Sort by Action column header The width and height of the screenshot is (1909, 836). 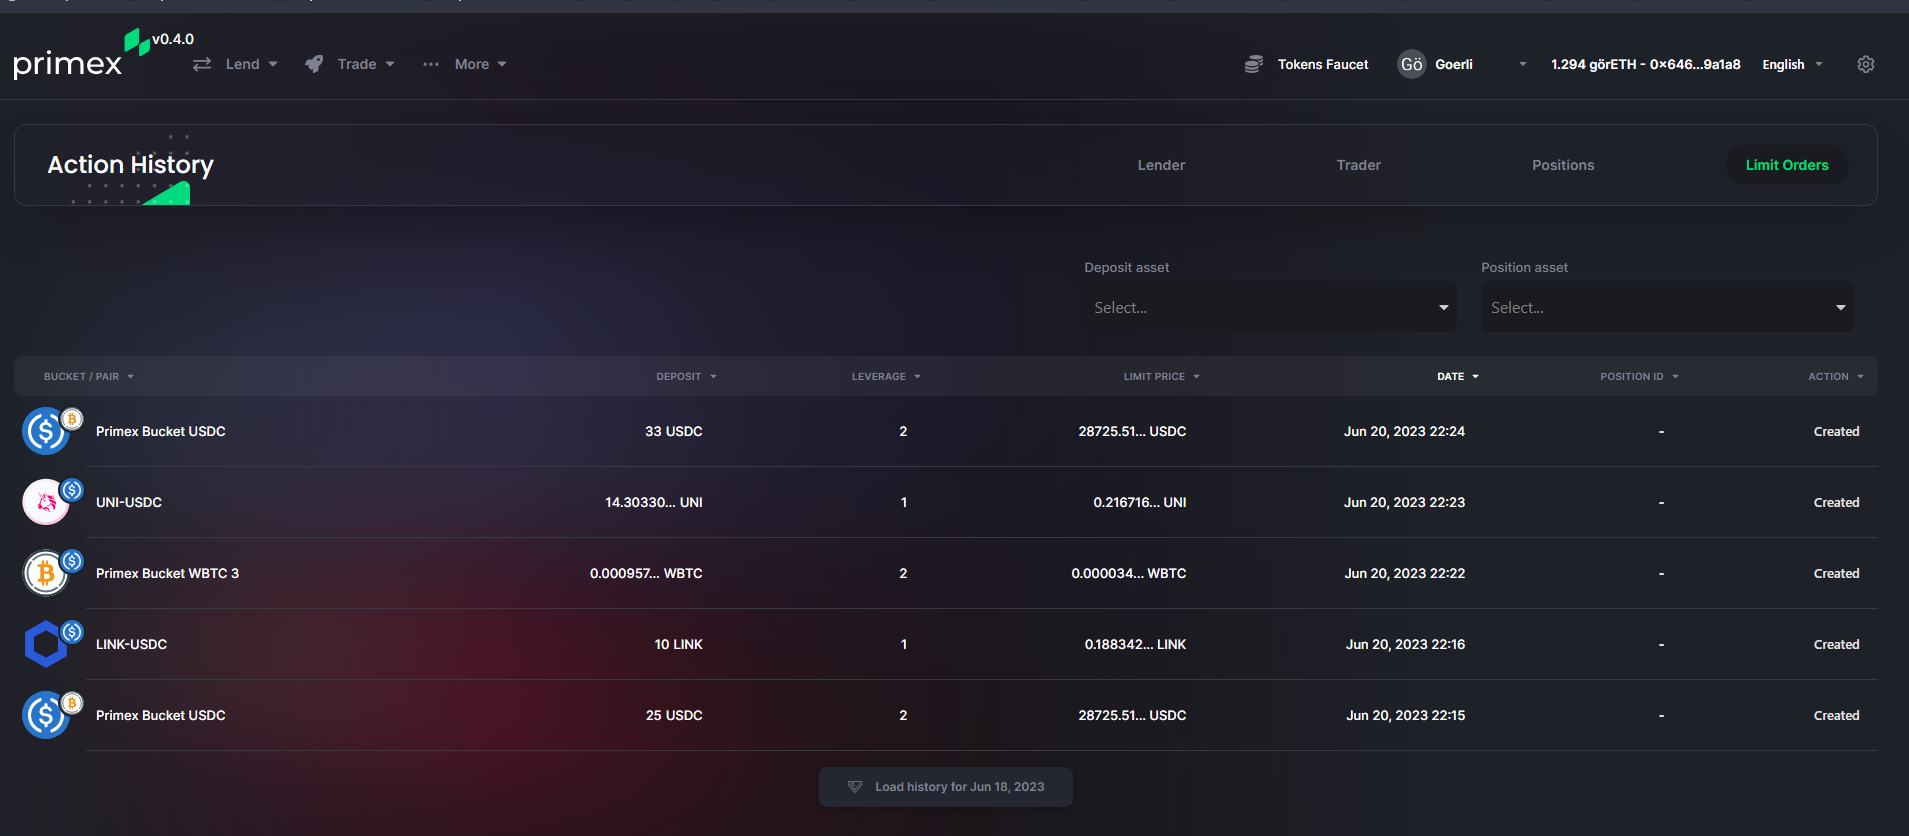click(x=1836, y=377)
